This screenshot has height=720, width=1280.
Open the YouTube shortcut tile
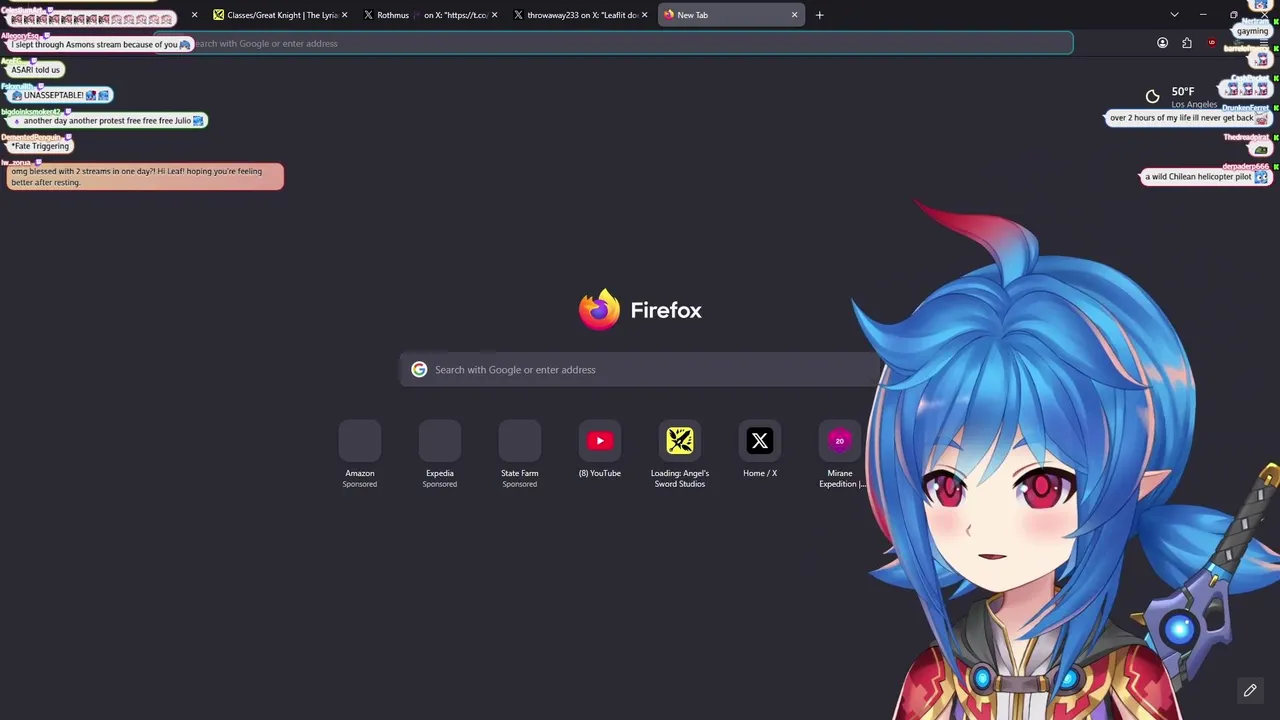(x=600, y=450)
